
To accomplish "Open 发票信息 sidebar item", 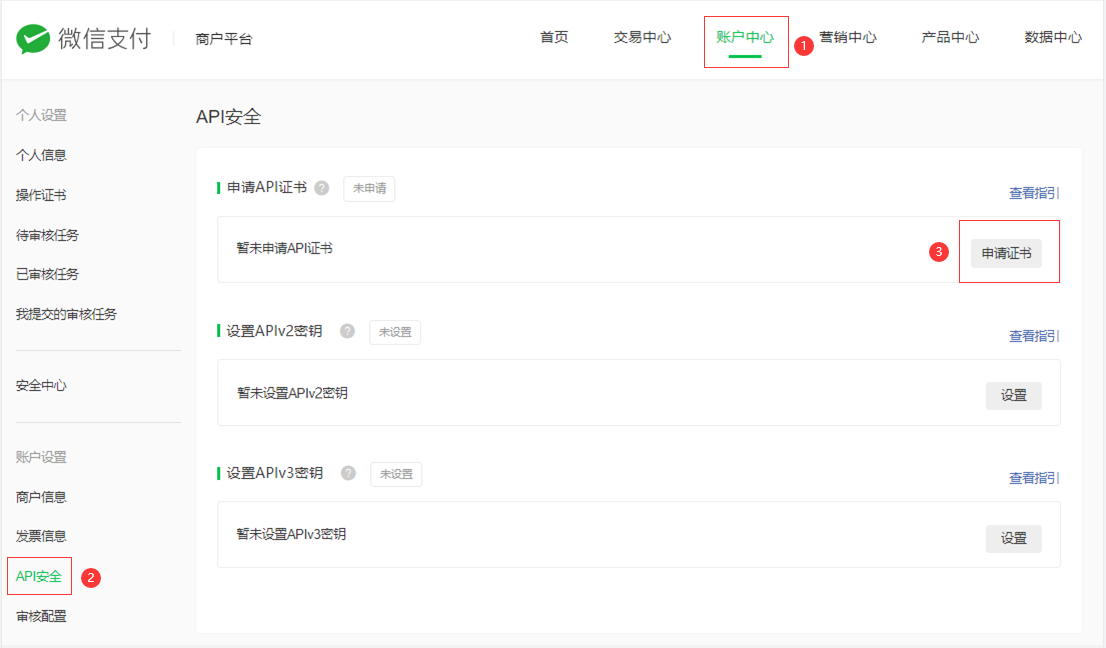I will pos(41,536).
